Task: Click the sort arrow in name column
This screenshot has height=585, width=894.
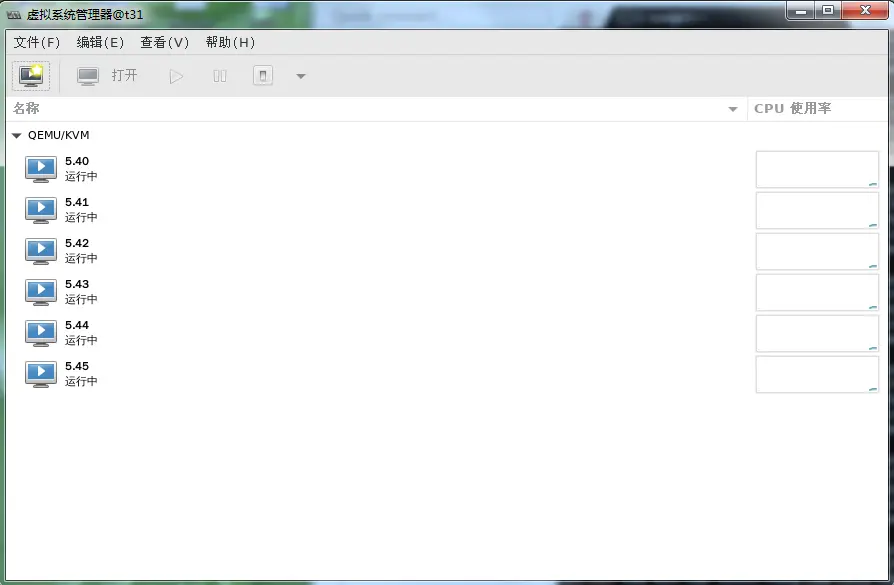Action: coord(733,109)
